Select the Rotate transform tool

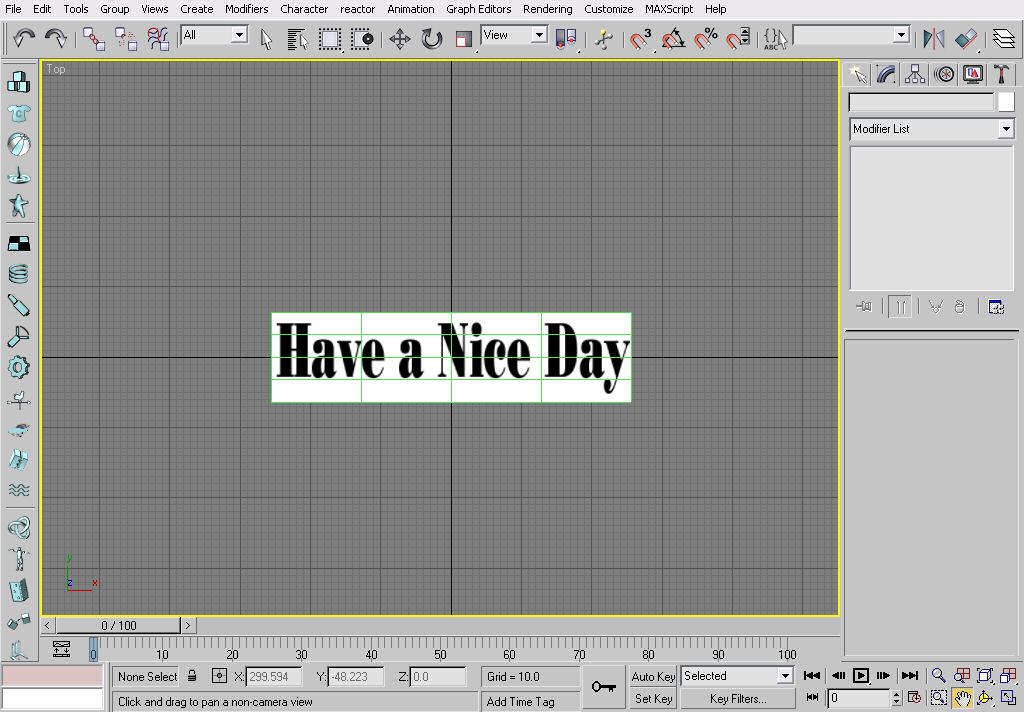tap(432, 39)
